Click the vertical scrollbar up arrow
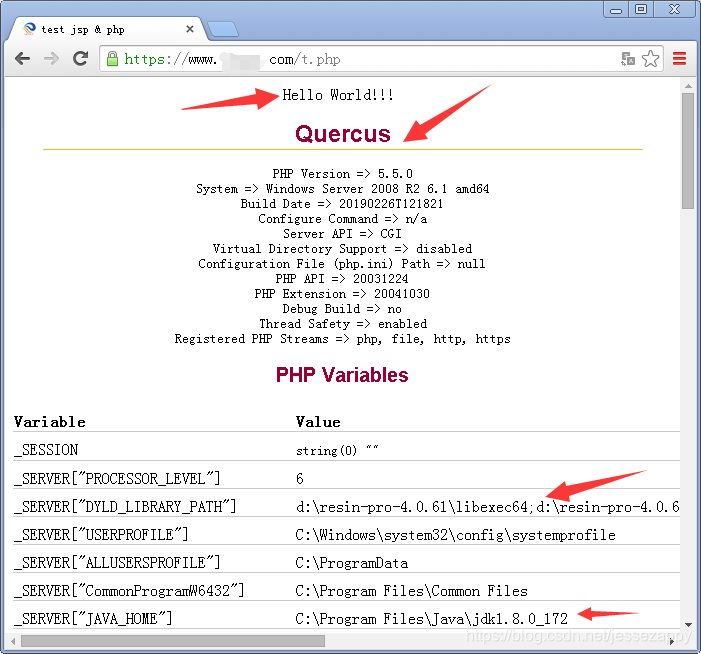 tap(688, 85)
